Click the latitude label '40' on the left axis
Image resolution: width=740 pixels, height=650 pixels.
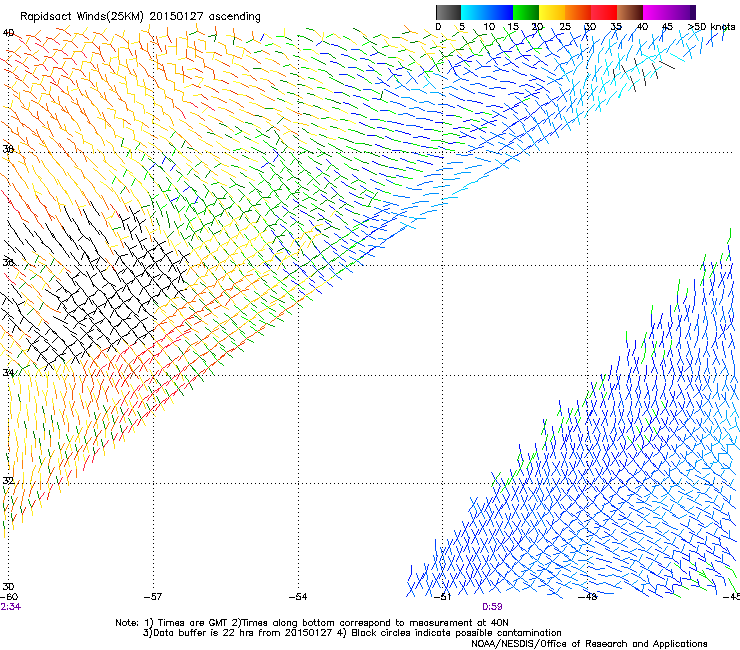(8, 33)
